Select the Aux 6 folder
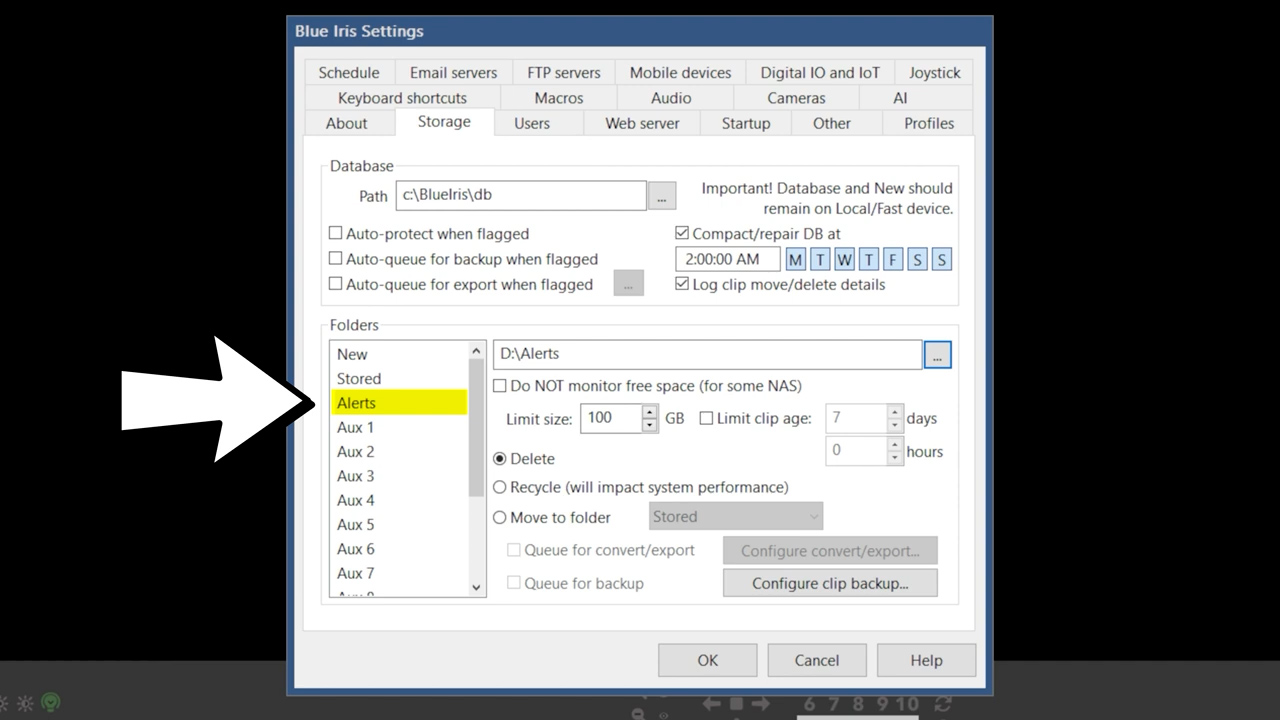 pyautogui.click(x=399, y=549)
